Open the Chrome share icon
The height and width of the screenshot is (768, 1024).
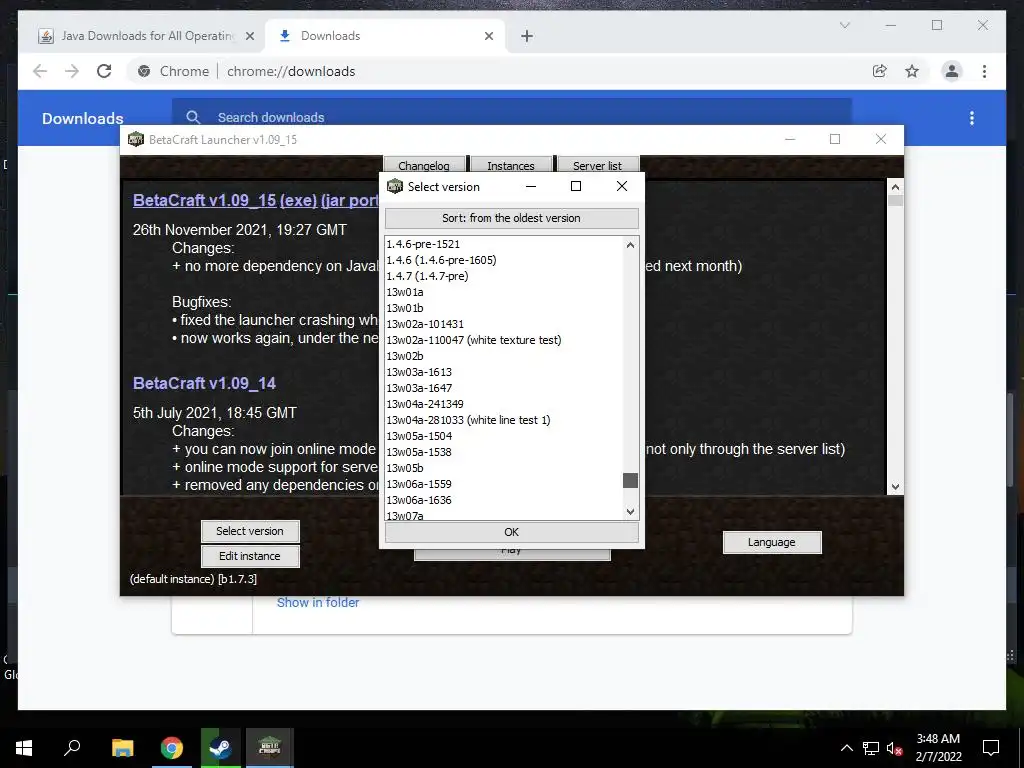pyautogui.click(x=880, y=71)
